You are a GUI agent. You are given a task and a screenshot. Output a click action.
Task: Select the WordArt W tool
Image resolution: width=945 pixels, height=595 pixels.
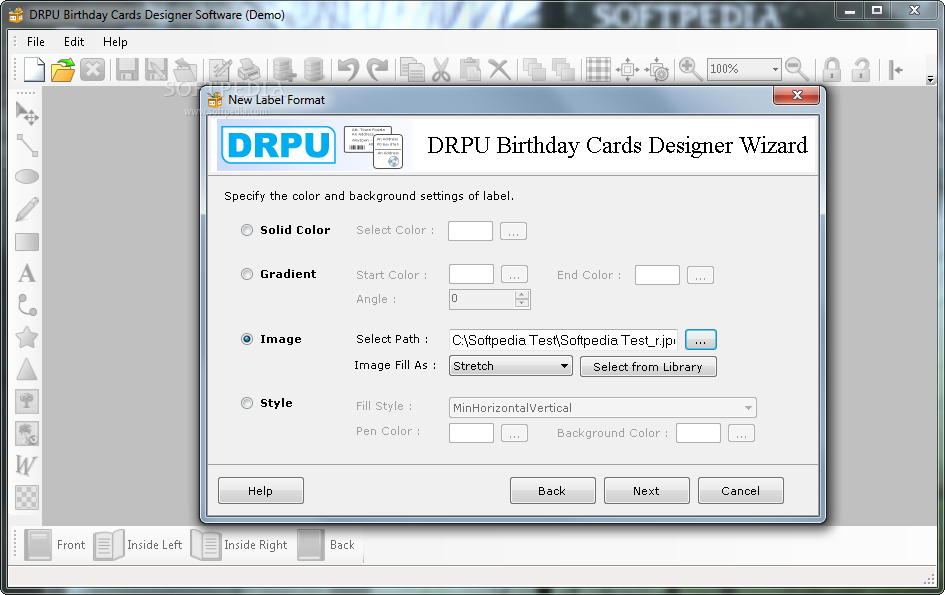point(26,465)
